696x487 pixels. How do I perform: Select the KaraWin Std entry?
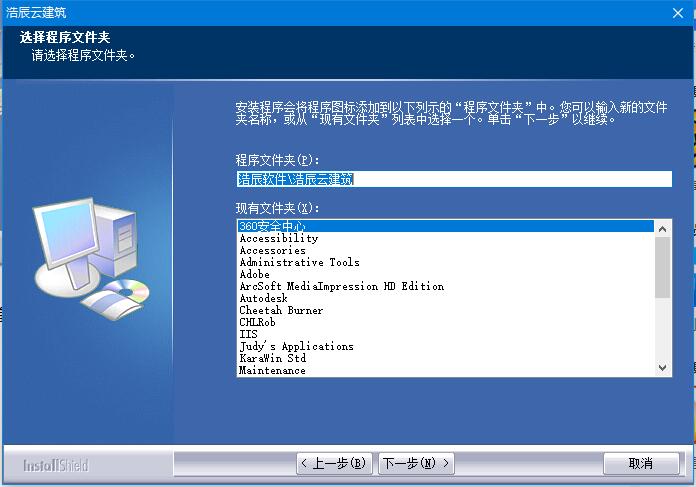click(272, 358)
